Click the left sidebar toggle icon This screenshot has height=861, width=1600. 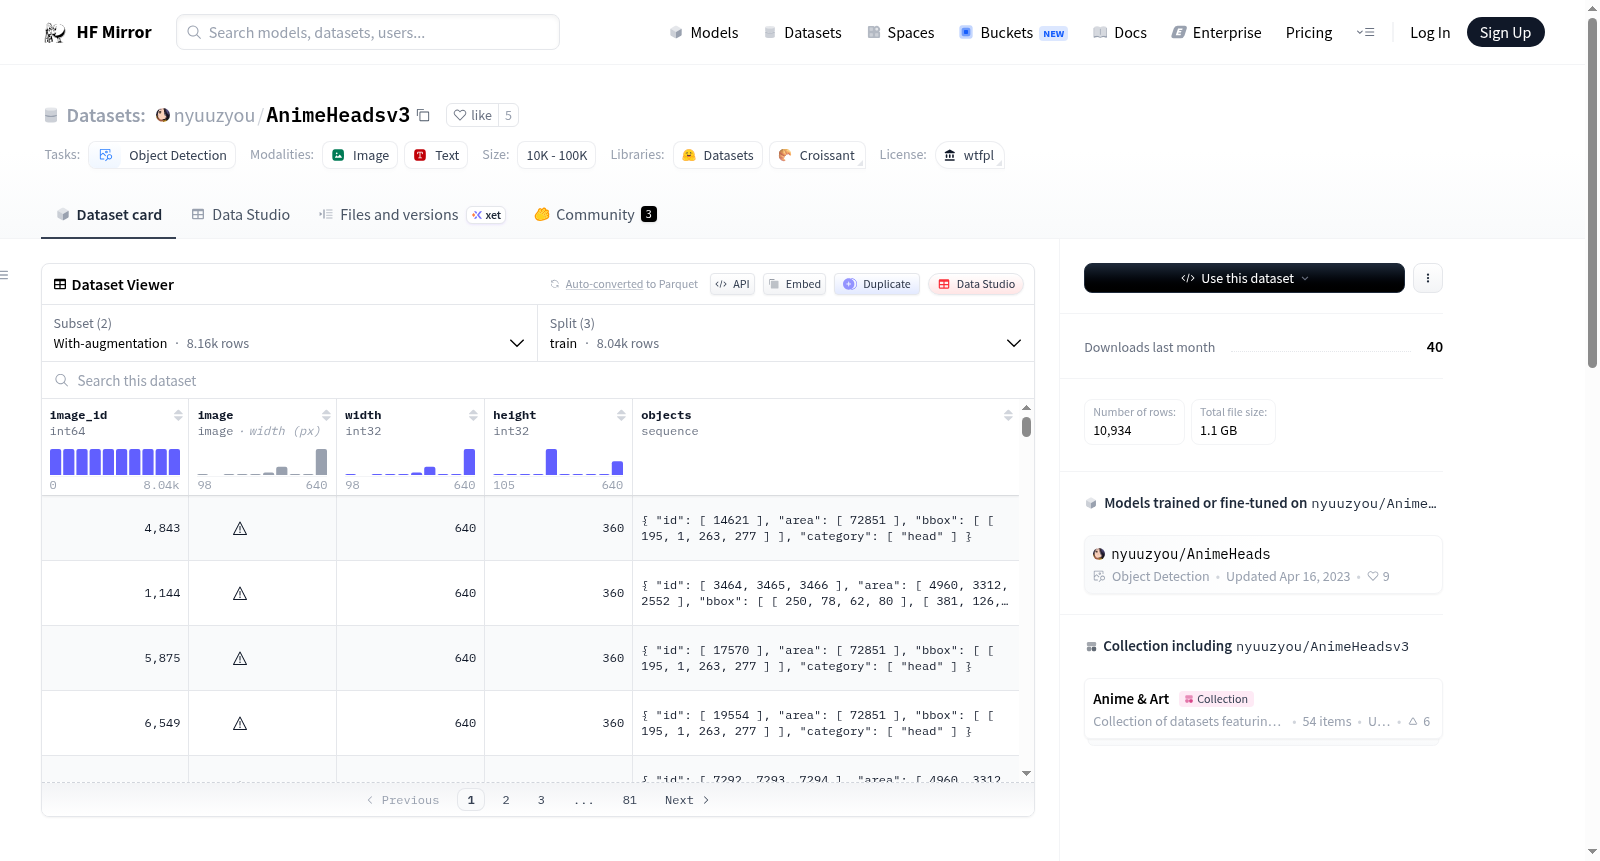point(4,275)
